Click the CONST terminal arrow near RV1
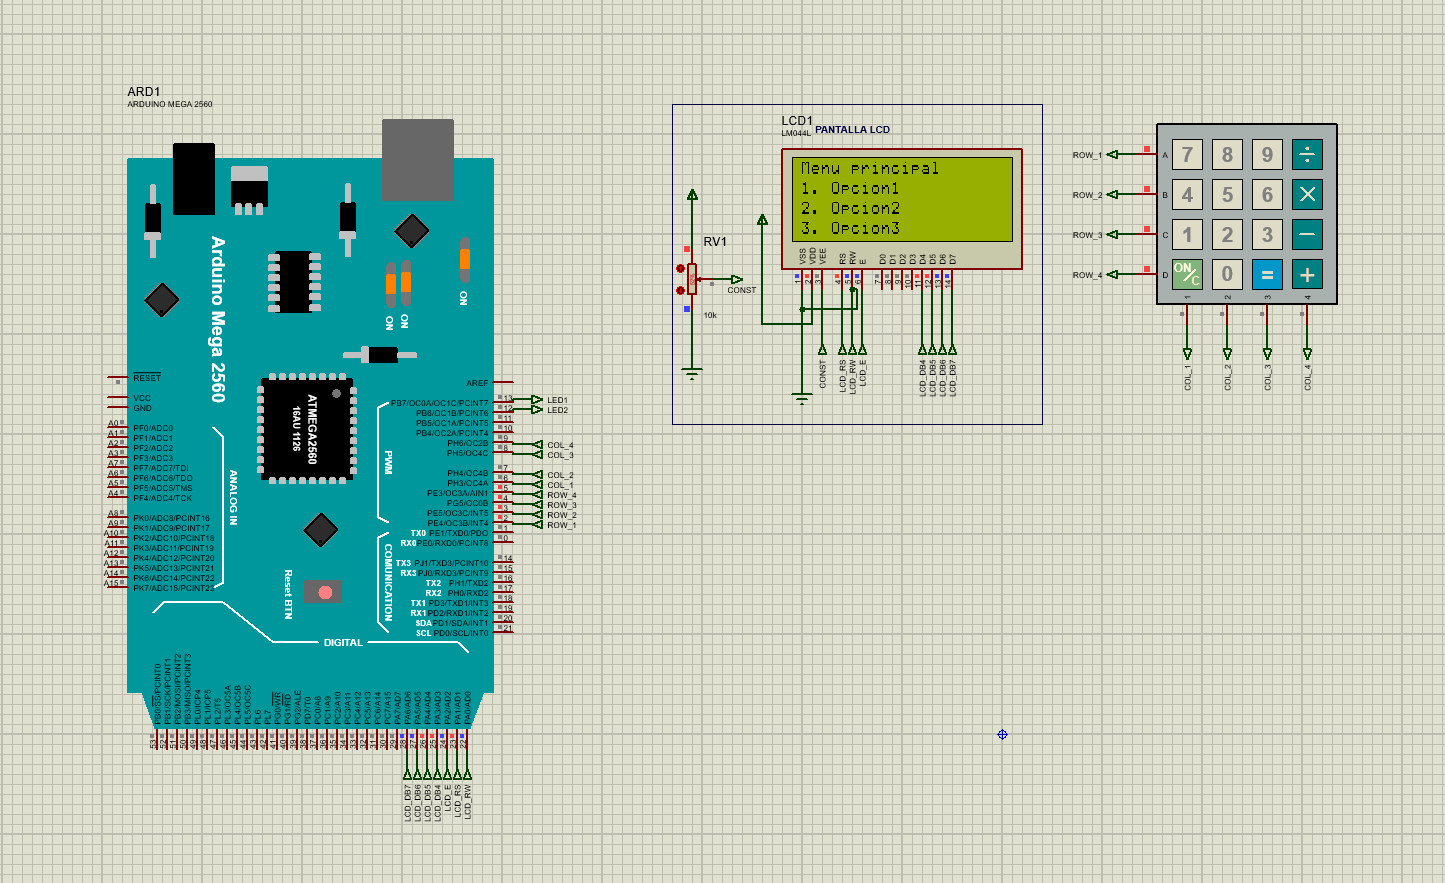1445x883 pixels. [x=737, y=280]
